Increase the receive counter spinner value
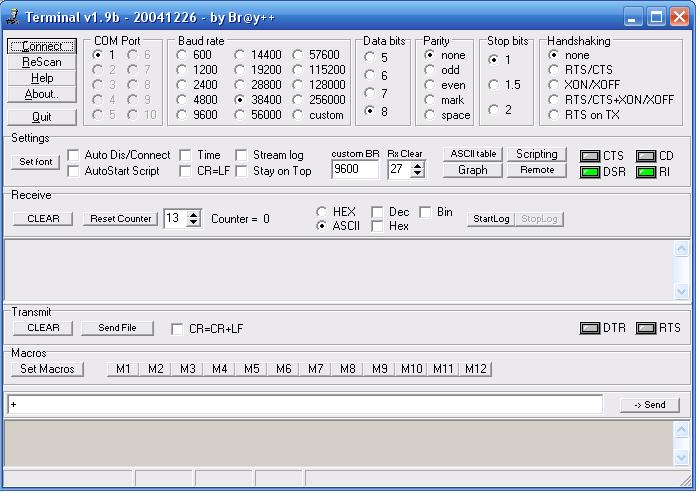Screen dimensions: 698x493 (194, 215)
